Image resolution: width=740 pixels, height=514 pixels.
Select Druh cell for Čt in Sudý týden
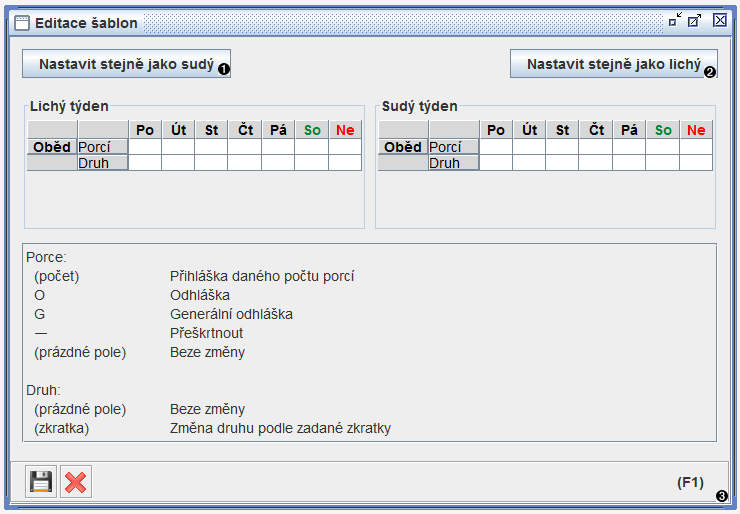(596, 163)
